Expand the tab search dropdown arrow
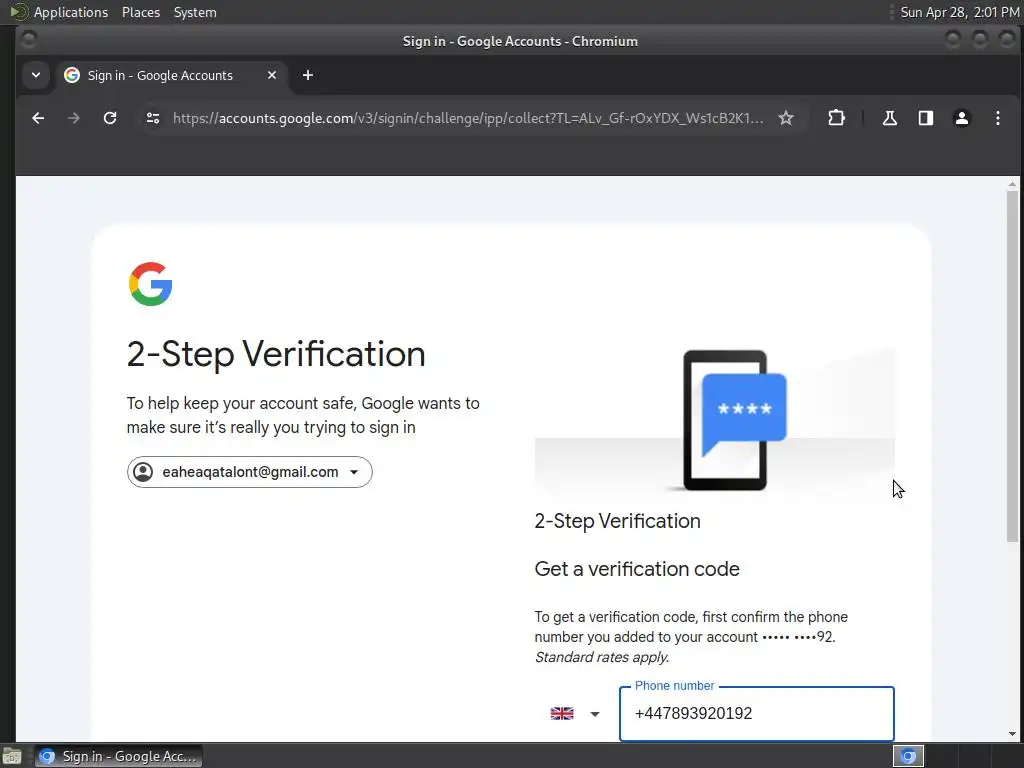The image size is (1024, 768). pyautogui.click(x=36, y=75)
